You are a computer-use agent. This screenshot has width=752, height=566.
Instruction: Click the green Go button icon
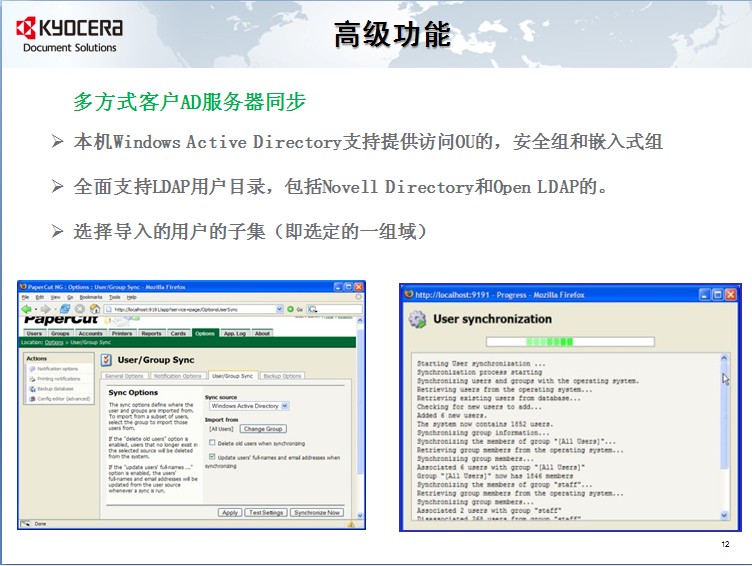tap(289, 309)
